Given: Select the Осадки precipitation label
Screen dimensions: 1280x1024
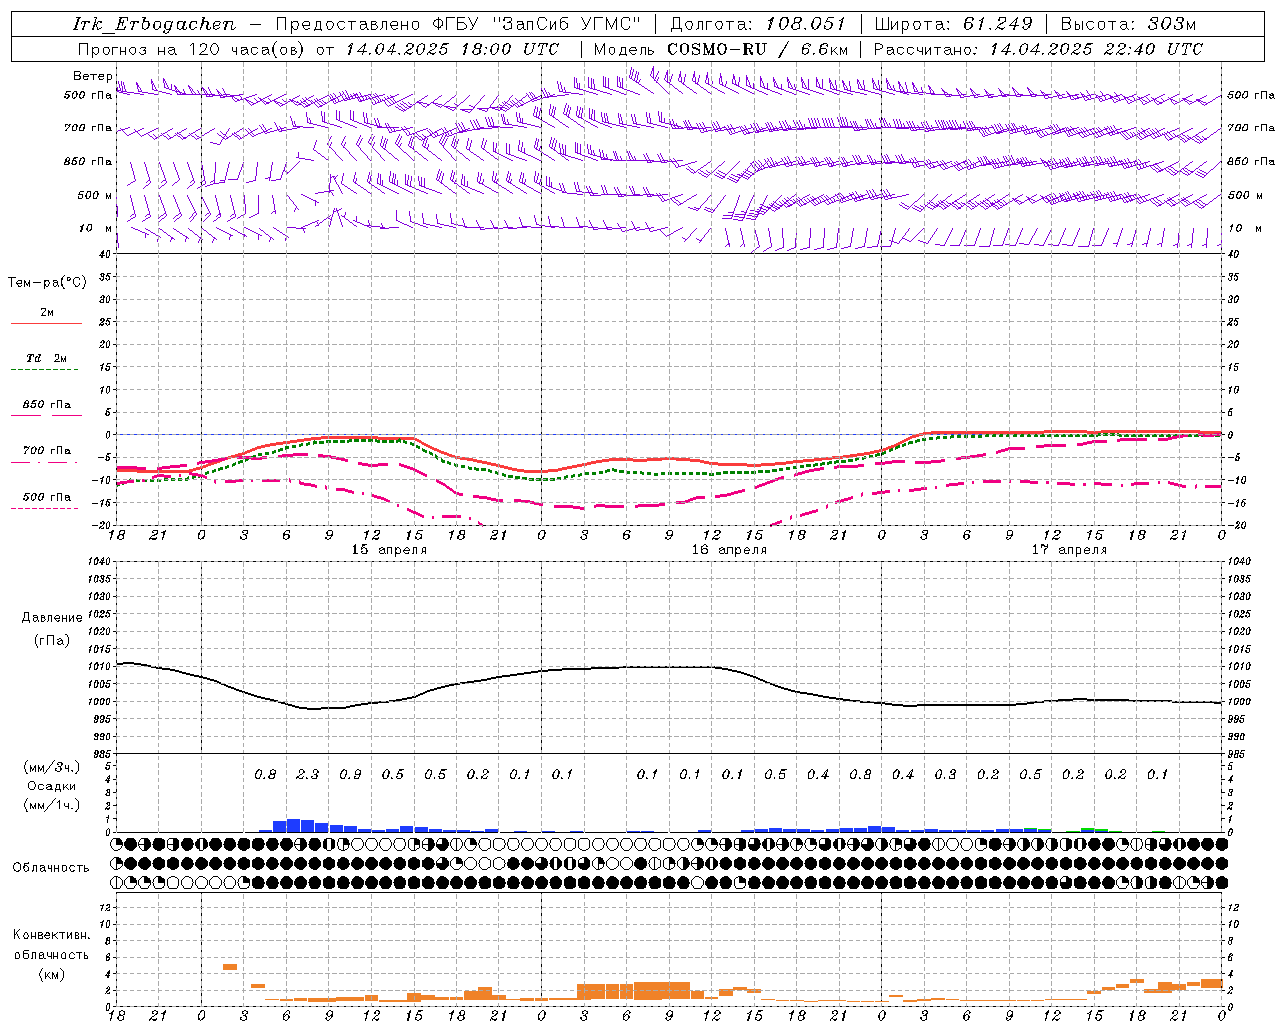Looking at the screenshot, I should point(51,786).
